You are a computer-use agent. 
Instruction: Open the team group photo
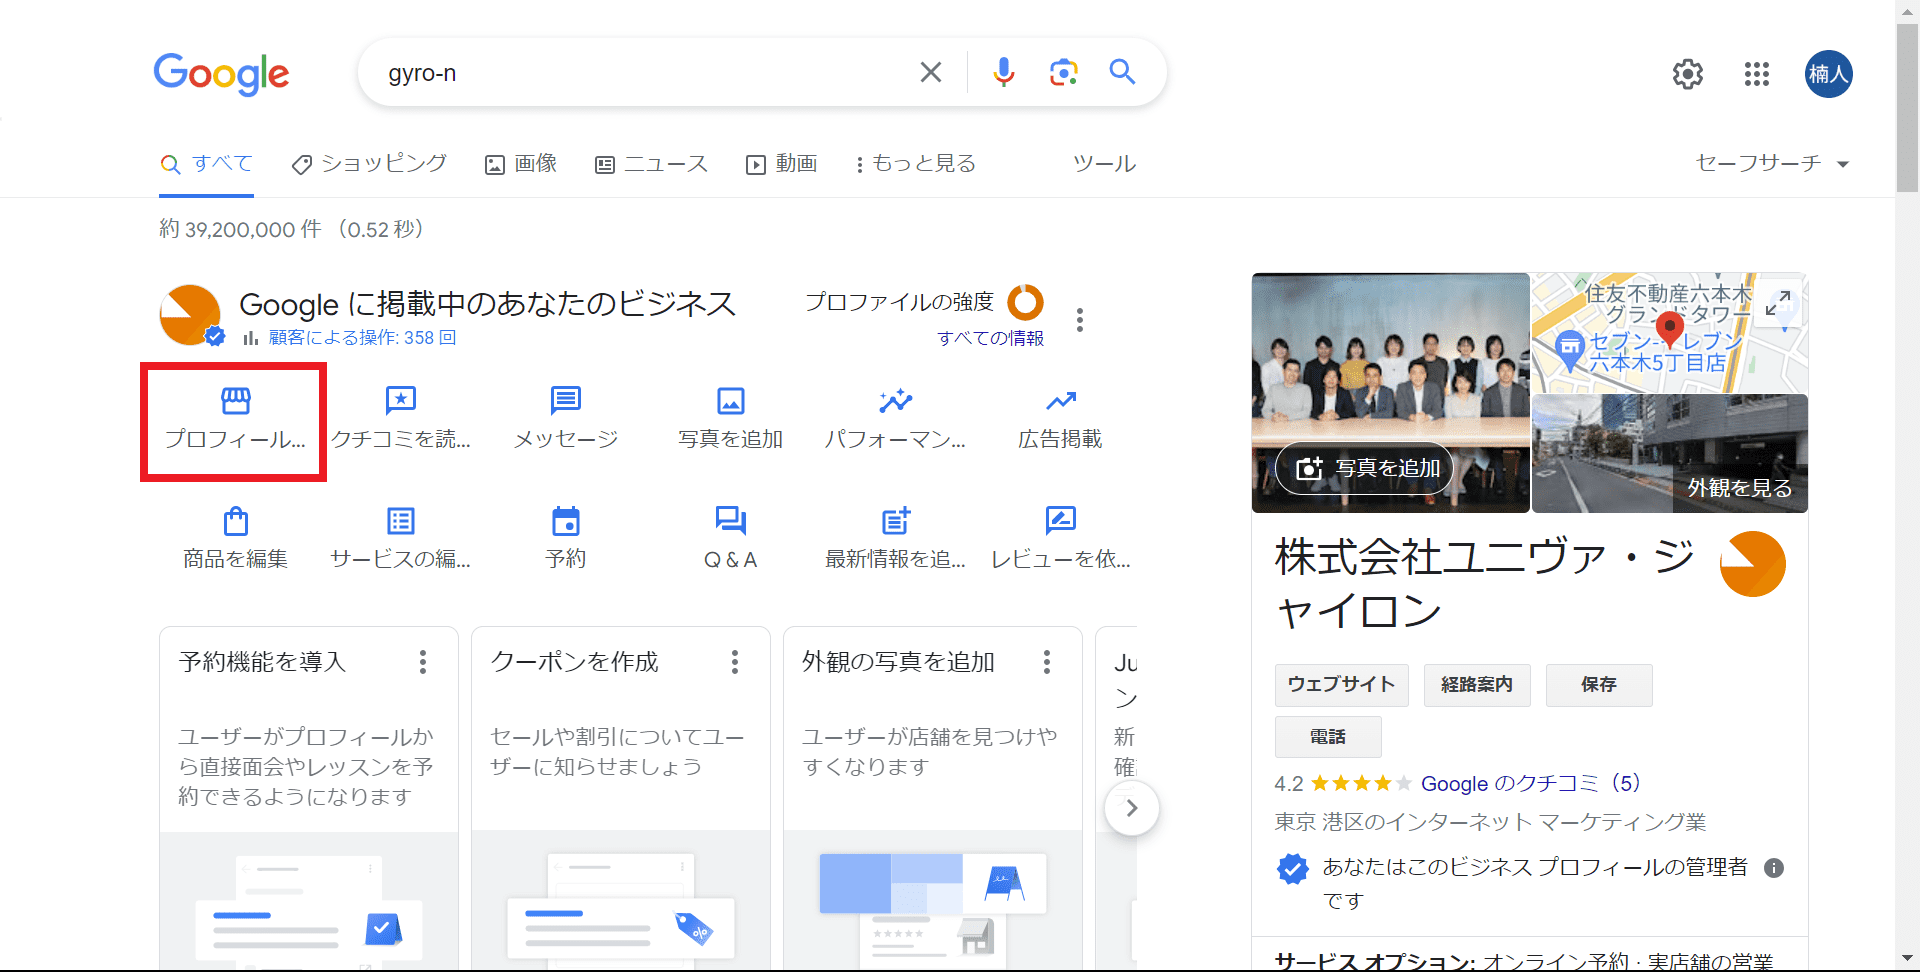pyautogui.click(x=1391, y=392)
